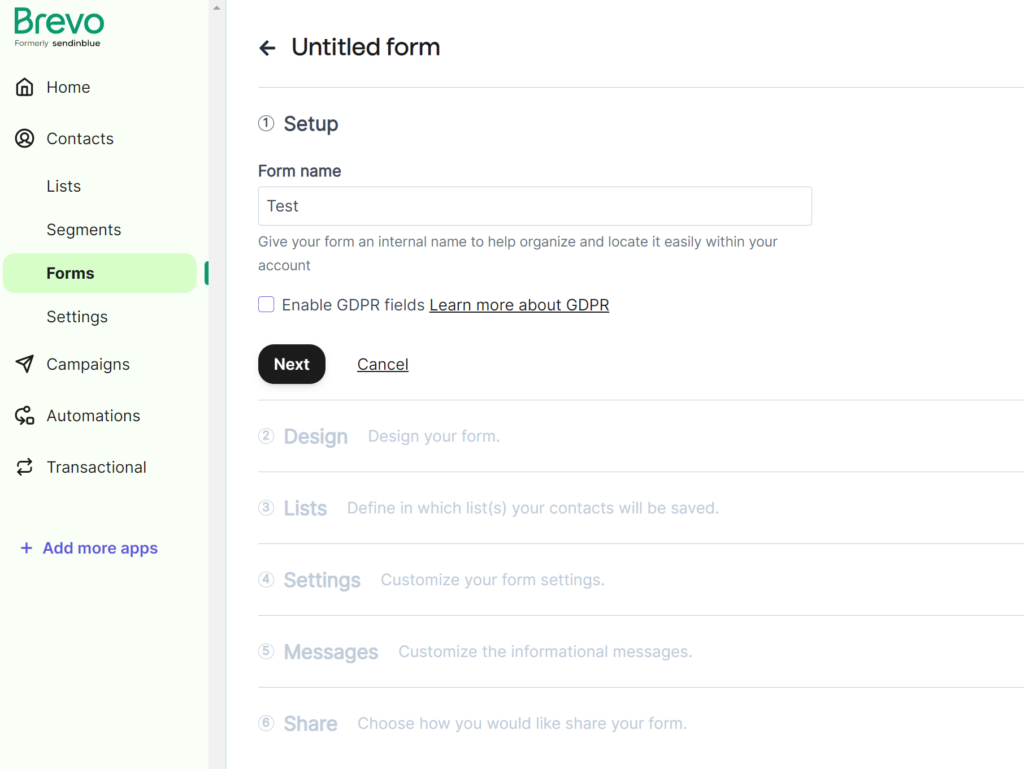This screenshot has width=1024, height=769.
Task: Click the Campaigns paper plane icon
Action: coord(25,364)
